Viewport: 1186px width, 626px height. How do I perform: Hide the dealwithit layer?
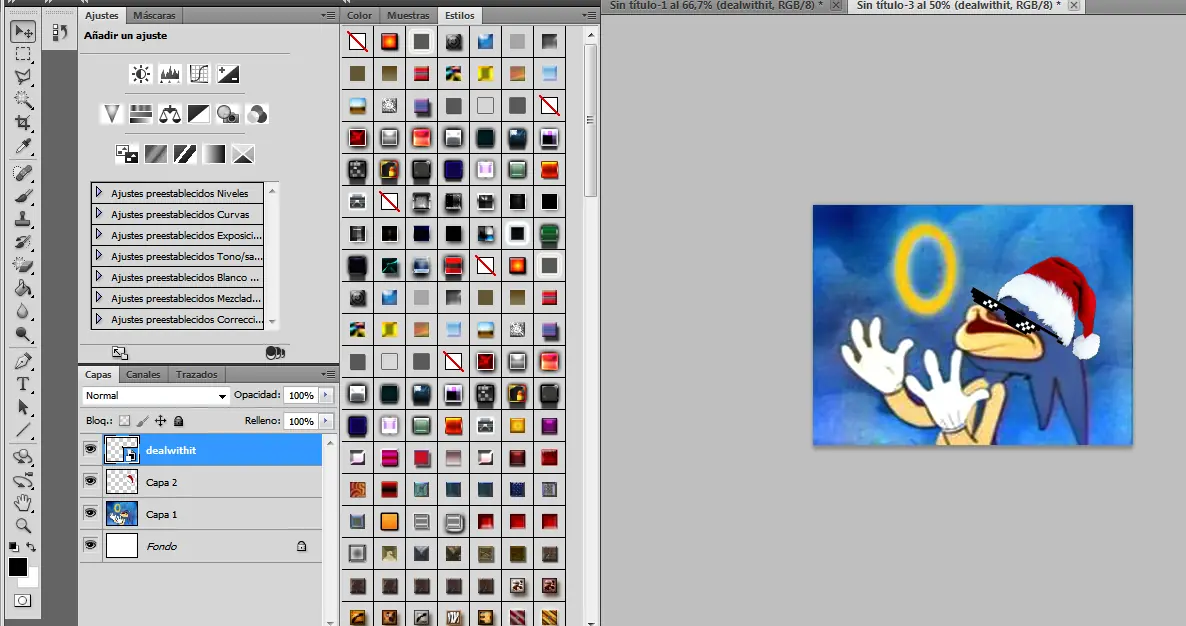click(x=90, y=450)
